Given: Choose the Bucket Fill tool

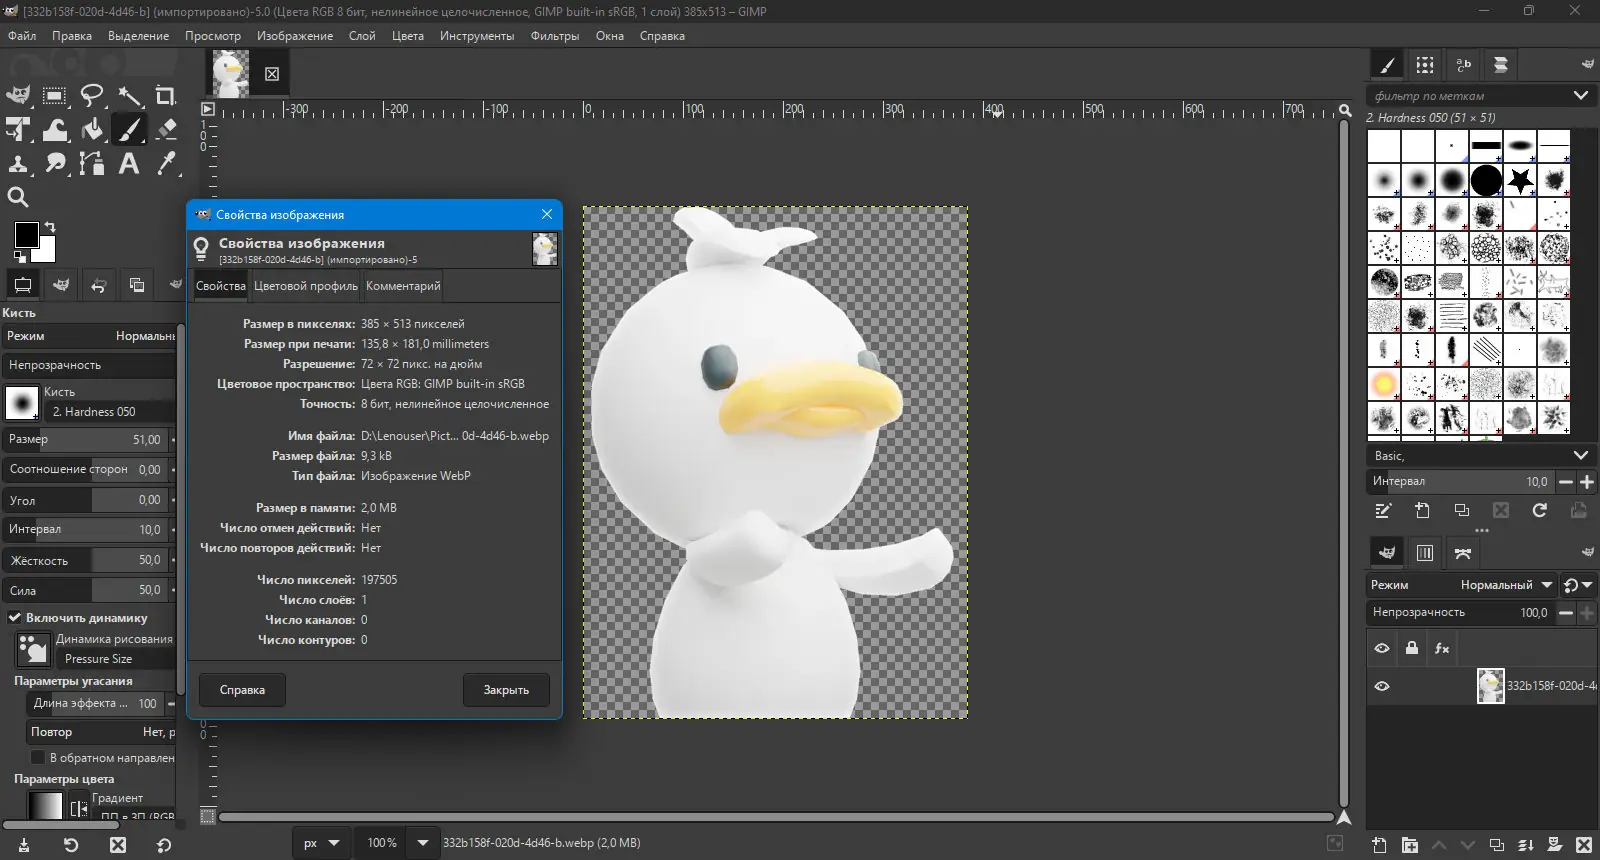Looking at the screenshot, I should (92, 129).
